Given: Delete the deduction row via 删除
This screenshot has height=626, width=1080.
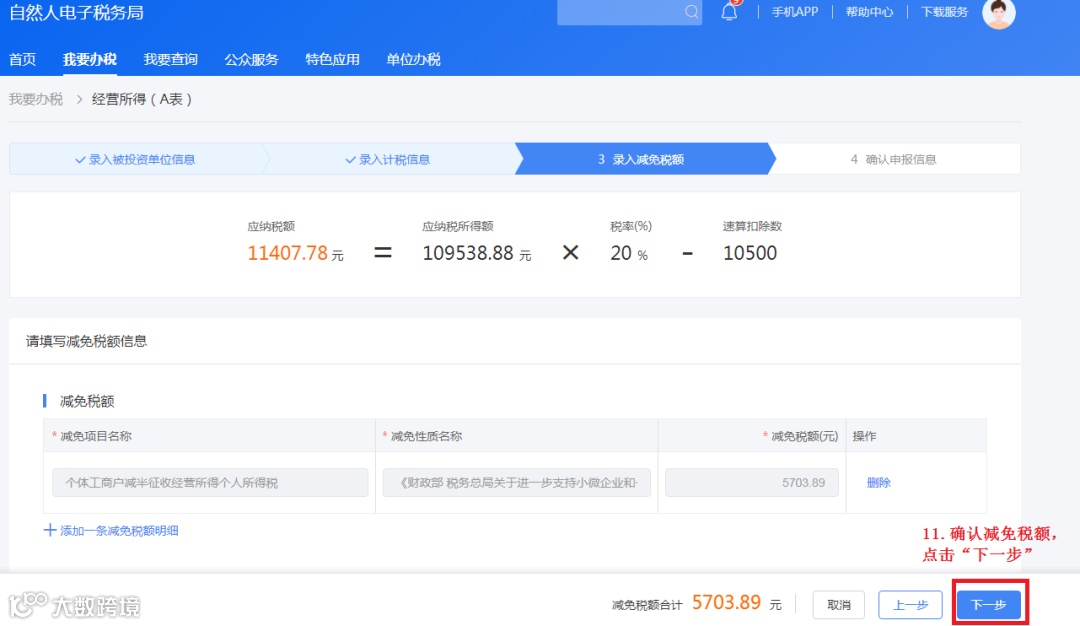Looking at the screenshot, I should pos(878,482).
